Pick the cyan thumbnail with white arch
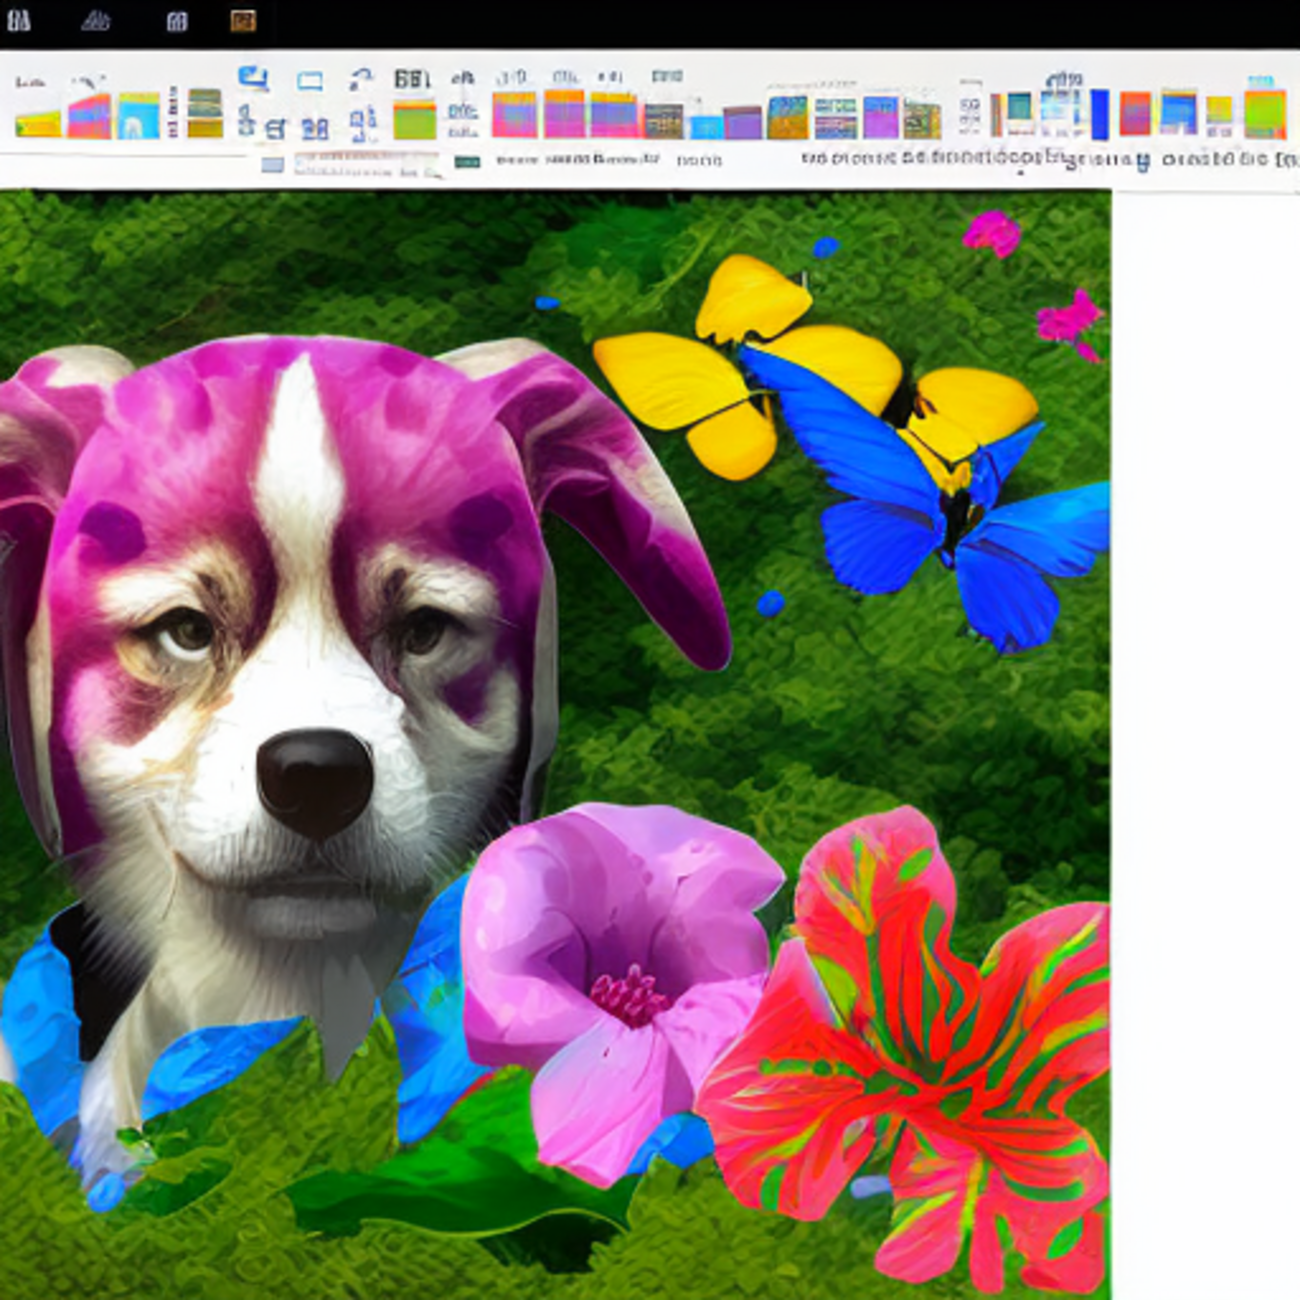 [138, 116]
